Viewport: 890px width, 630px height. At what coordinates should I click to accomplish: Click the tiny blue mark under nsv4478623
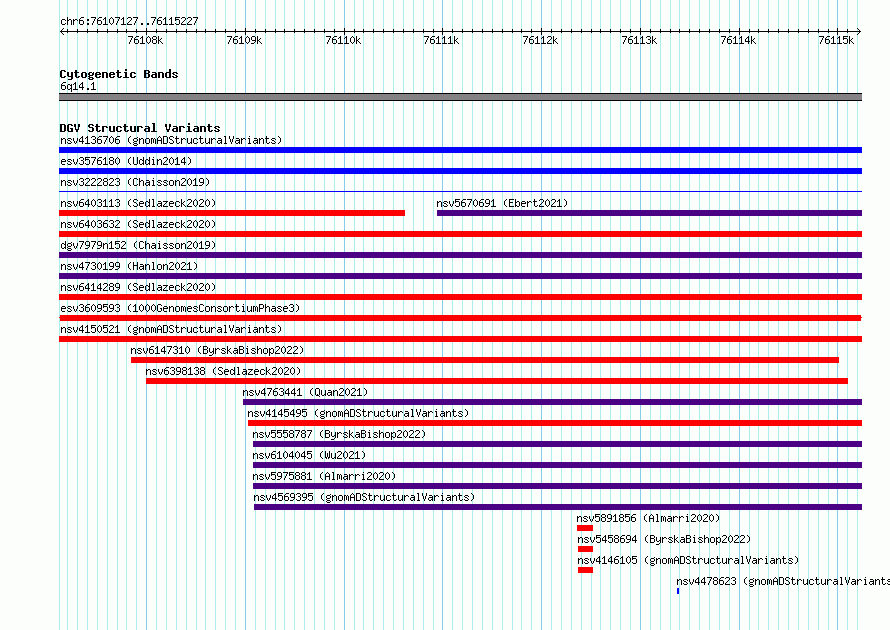[x=678, y=591]
